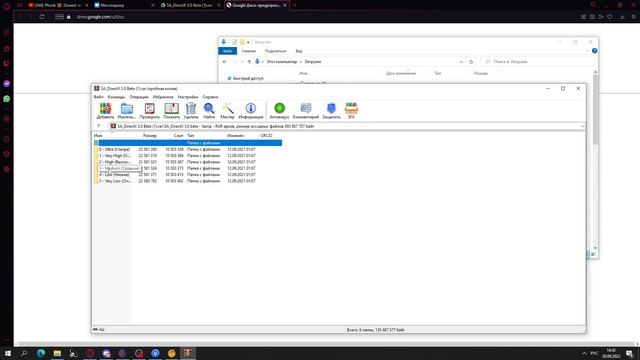Click the Explorer refresh button
The width and height of the screenshot is (640, 360).
point(471,62)
